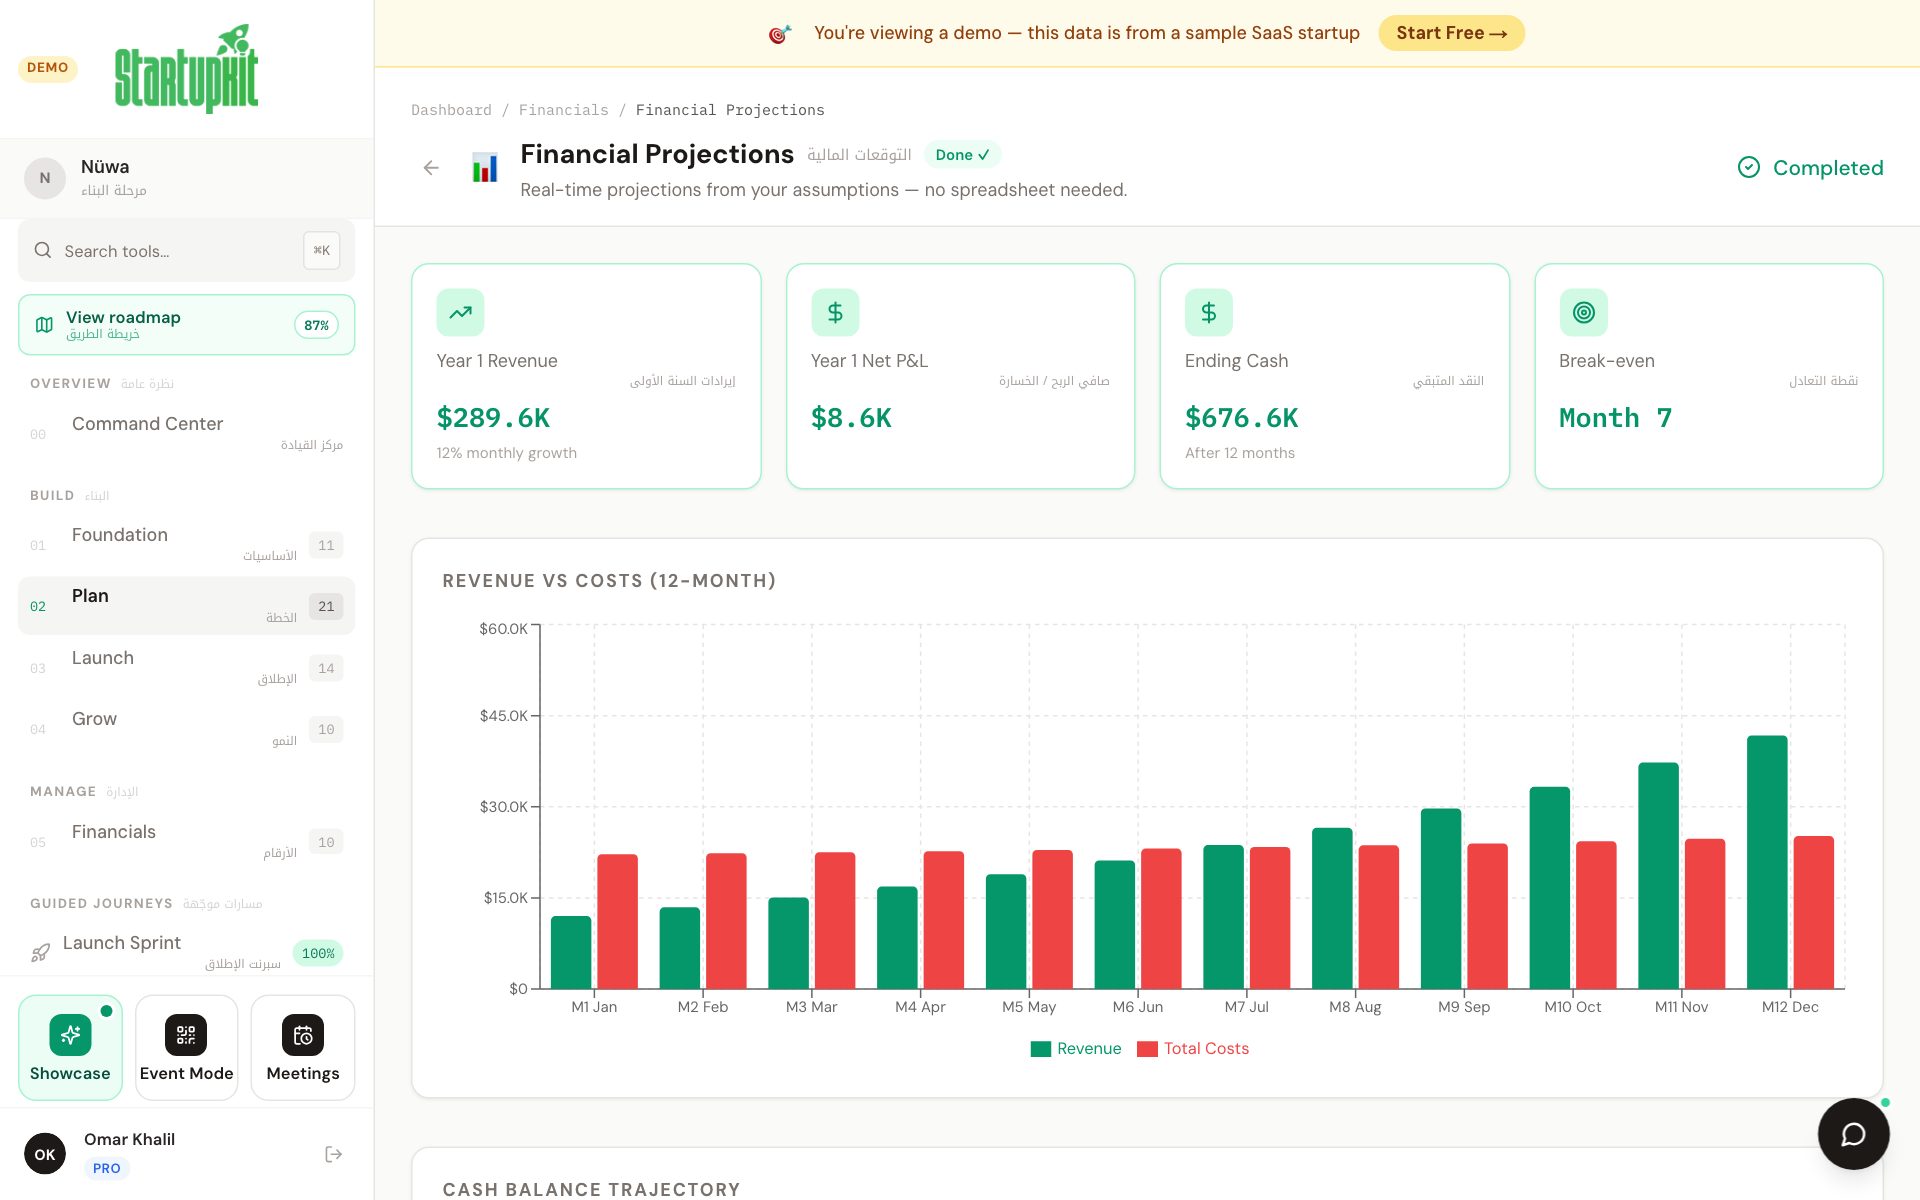The width and height of the screenshot is (1920, 1200).
Task: Click the Month 7 break-even value
Action: [x=1615, y=418]
